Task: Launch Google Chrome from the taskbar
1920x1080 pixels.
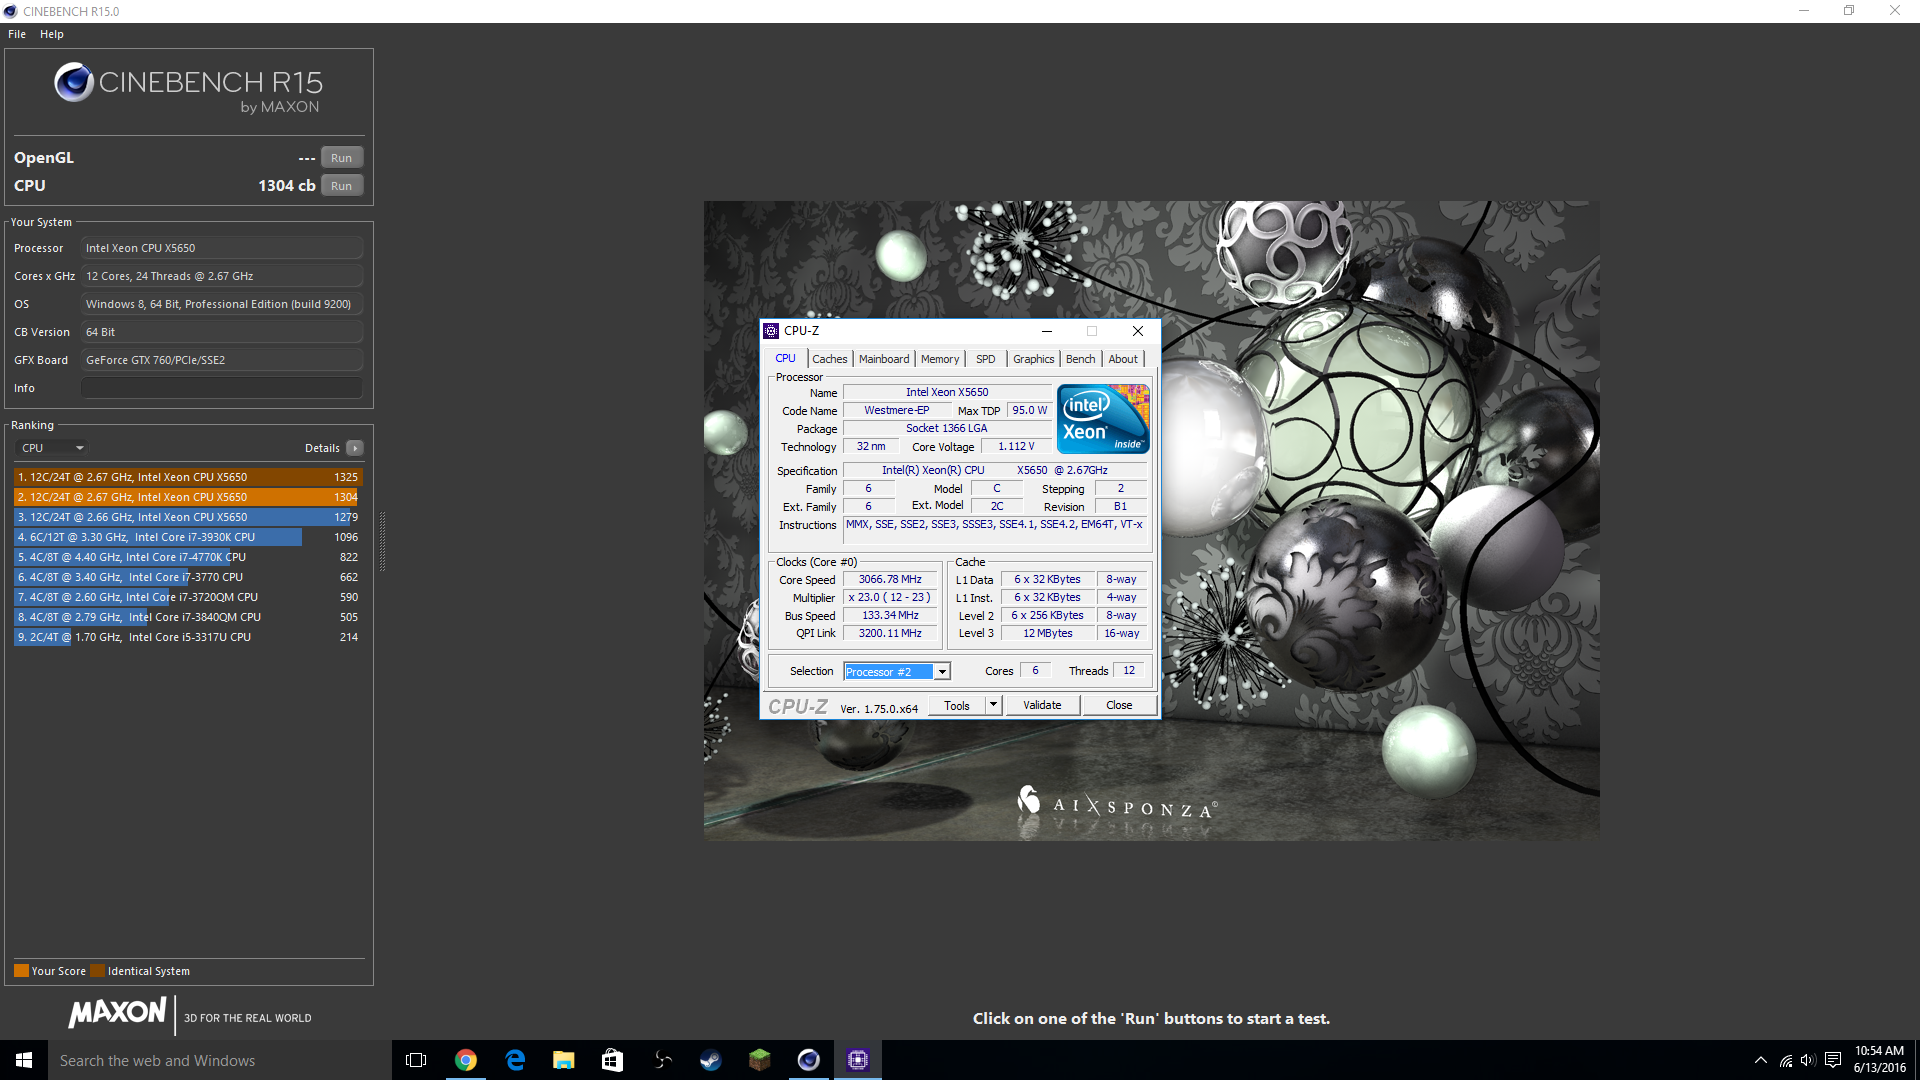Action: tap(466, 1060)
